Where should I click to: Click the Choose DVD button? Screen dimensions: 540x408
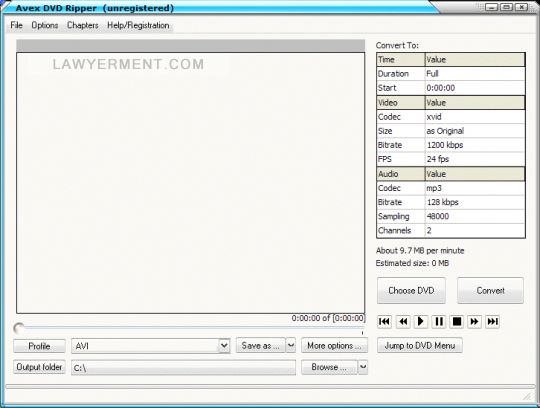411,291
